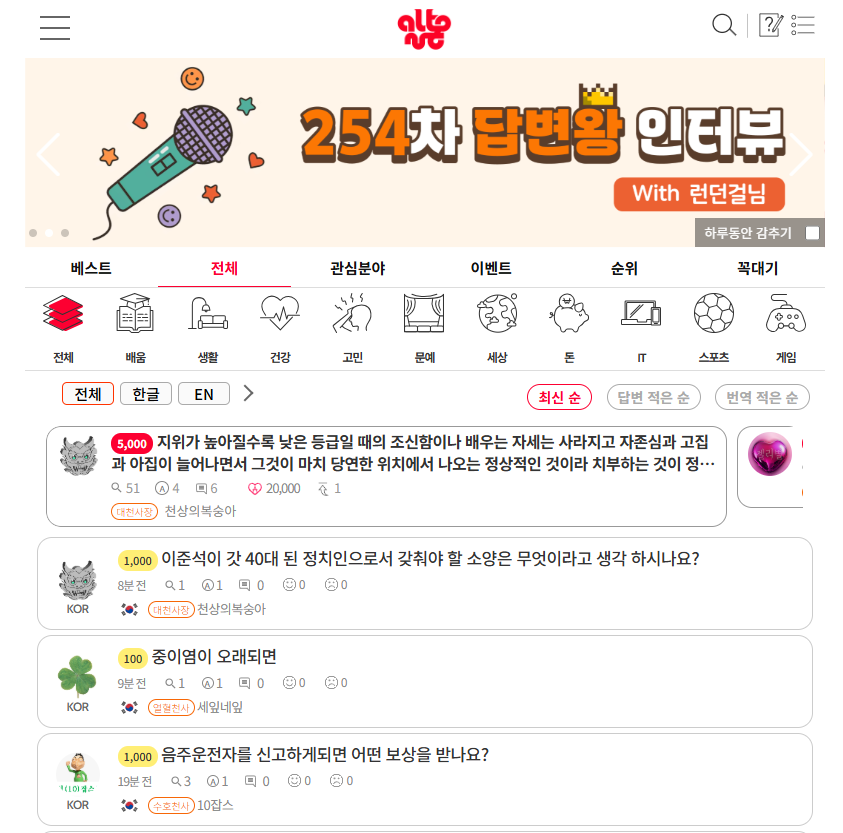The height and width of the screenshot is (833, 843).
Task: Toggle the 한글 language filter
Action: click(x=146, y=394)
